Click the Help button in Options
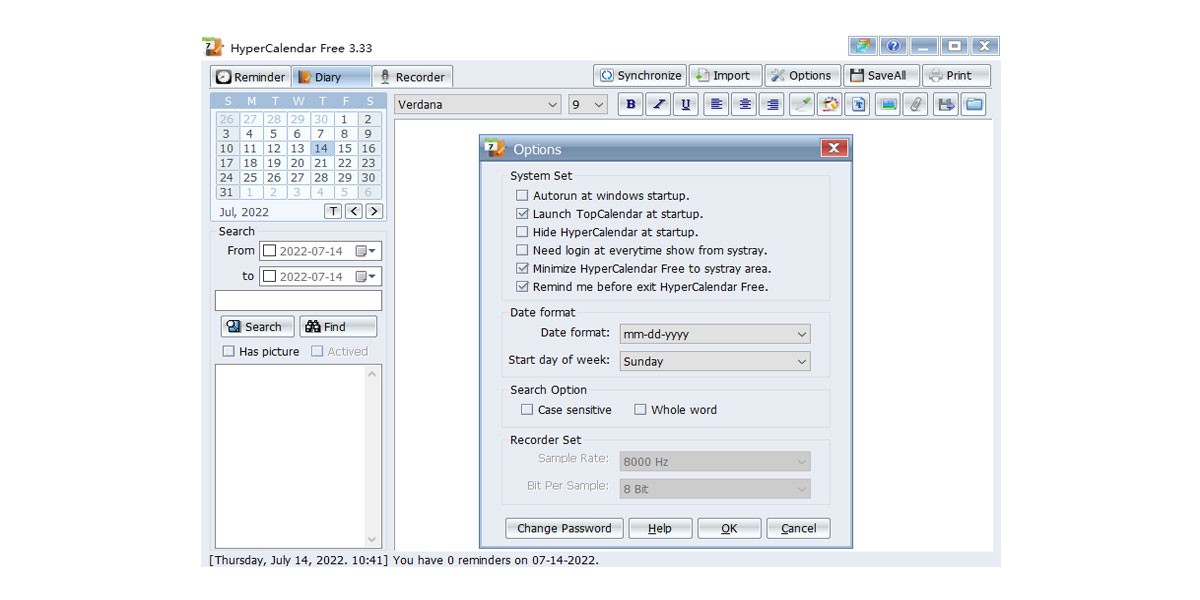This screenshot has height=600, width=1200. tap(660, 528)
